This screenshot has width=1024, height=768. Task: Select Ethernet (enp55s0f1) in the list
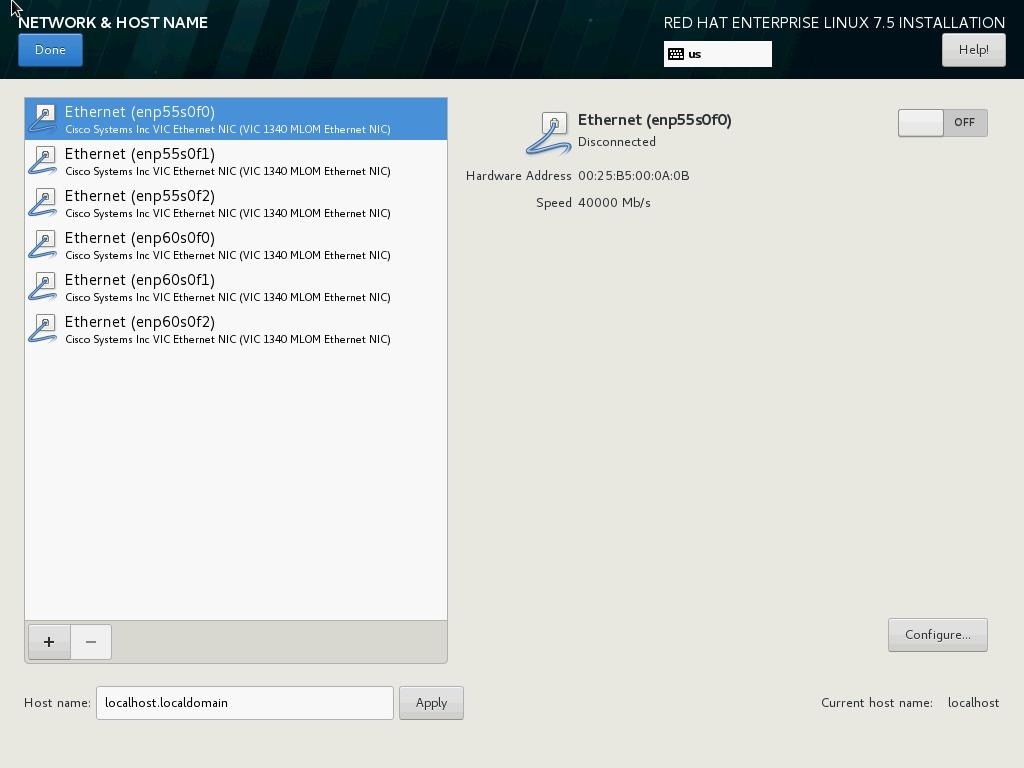click(236, 161)
